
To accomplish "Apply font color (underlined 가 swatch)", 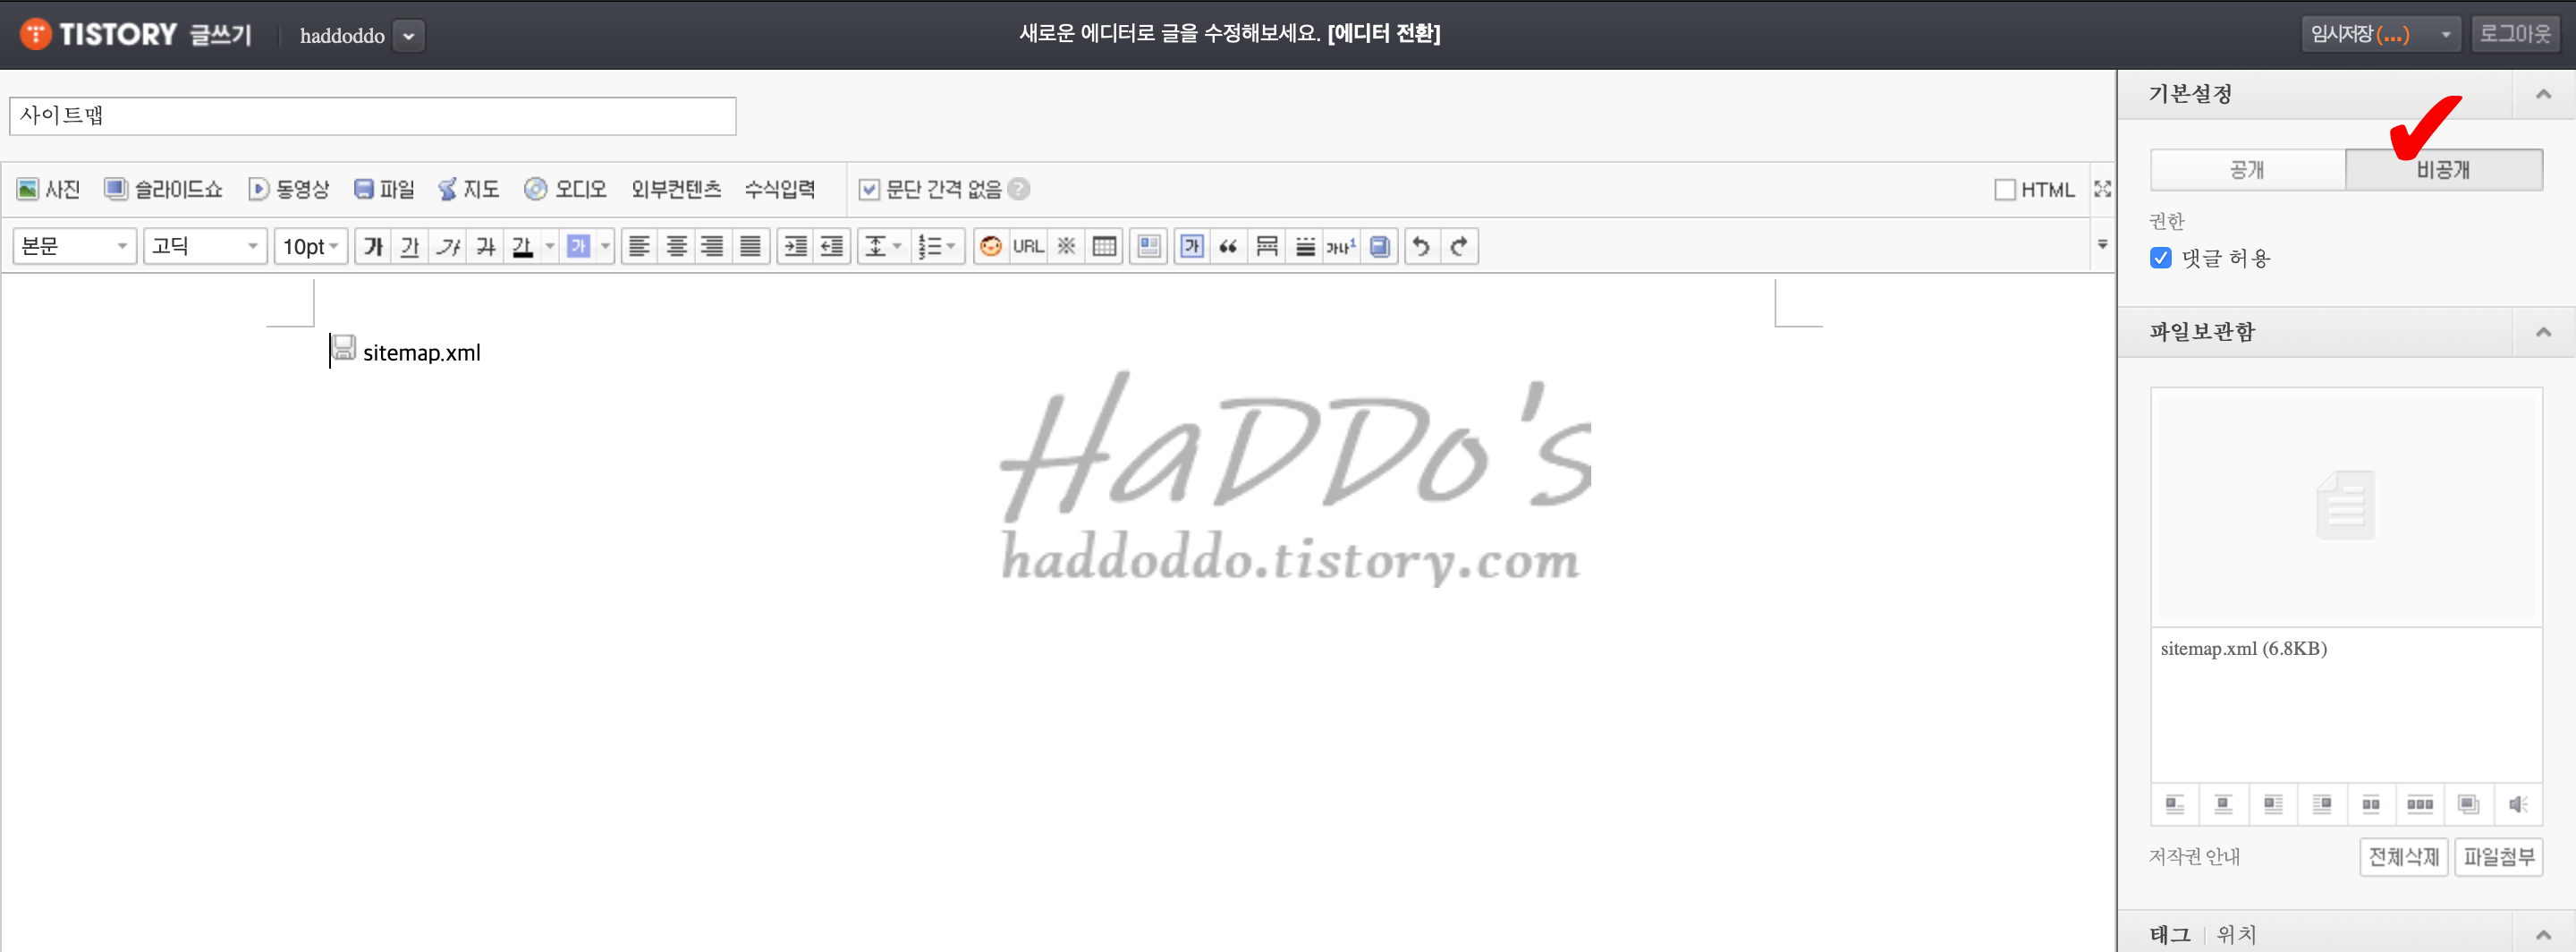I will [522, 246].
